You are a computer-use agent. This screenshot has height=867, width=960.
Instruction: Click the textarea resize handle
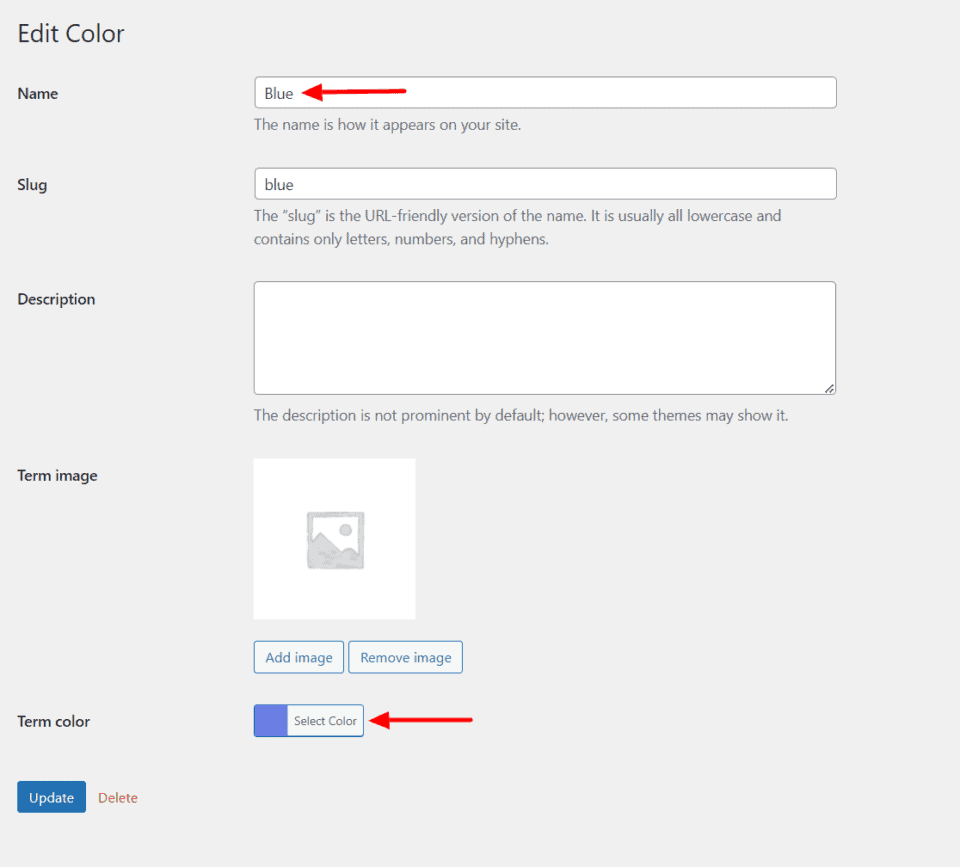click(830, 389)
